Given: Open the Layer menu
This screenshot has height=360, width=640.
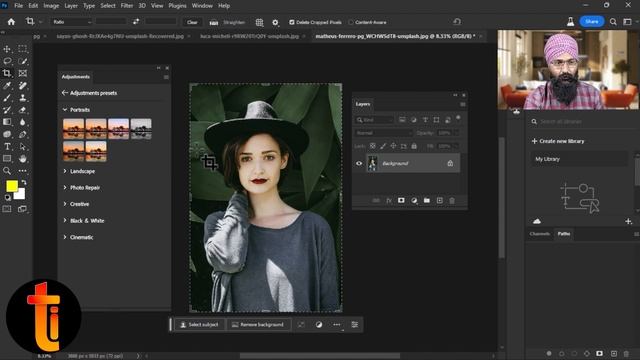Looking at the screenshot, I should click(x=71, y=6).
